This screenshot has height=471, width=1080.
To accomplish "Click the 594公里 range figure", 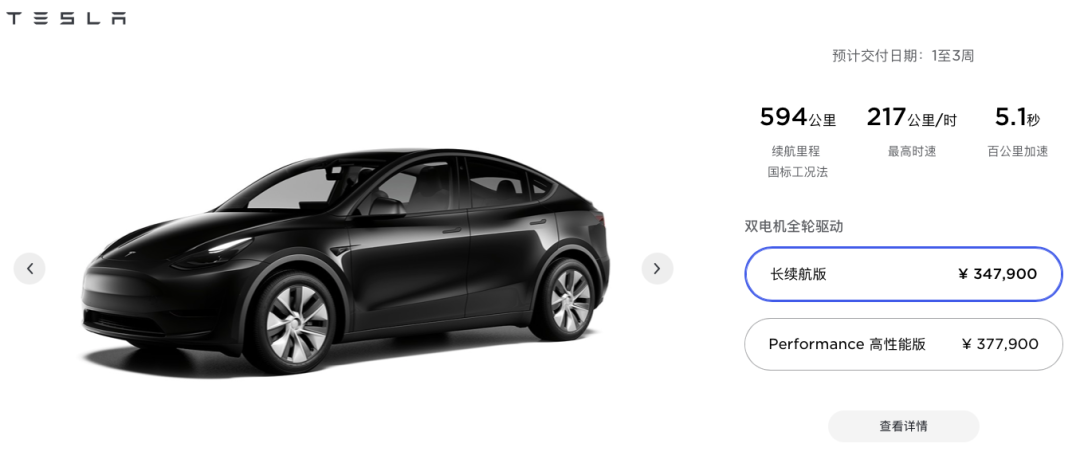I will click(x=798, y=118).
